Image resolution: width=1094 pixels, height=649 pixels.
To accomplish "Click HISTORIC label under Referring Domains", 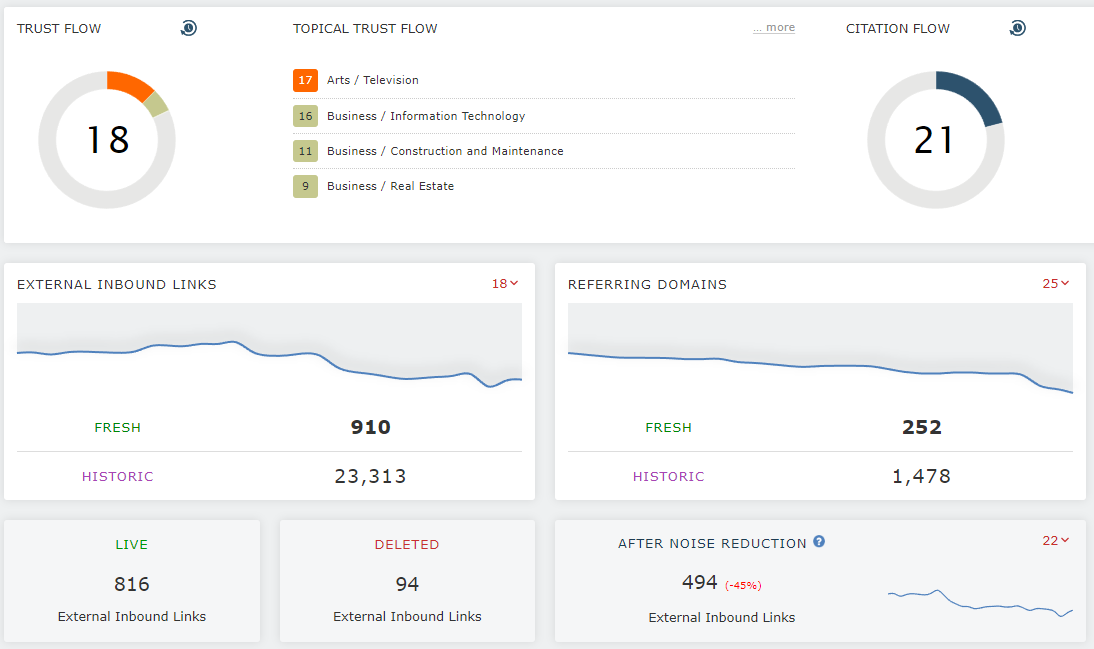I will (x=668, y=477).
